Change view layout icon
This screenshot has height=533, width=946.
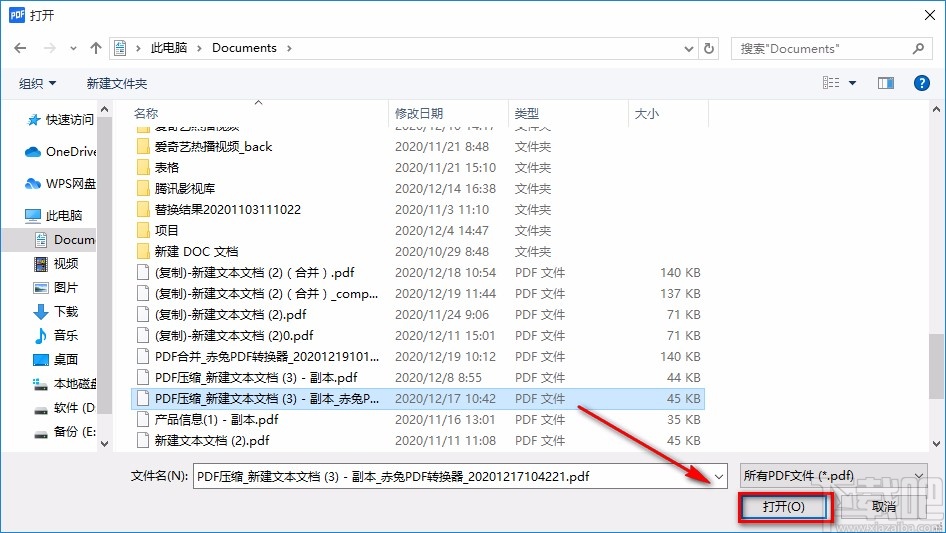(831, 83)
